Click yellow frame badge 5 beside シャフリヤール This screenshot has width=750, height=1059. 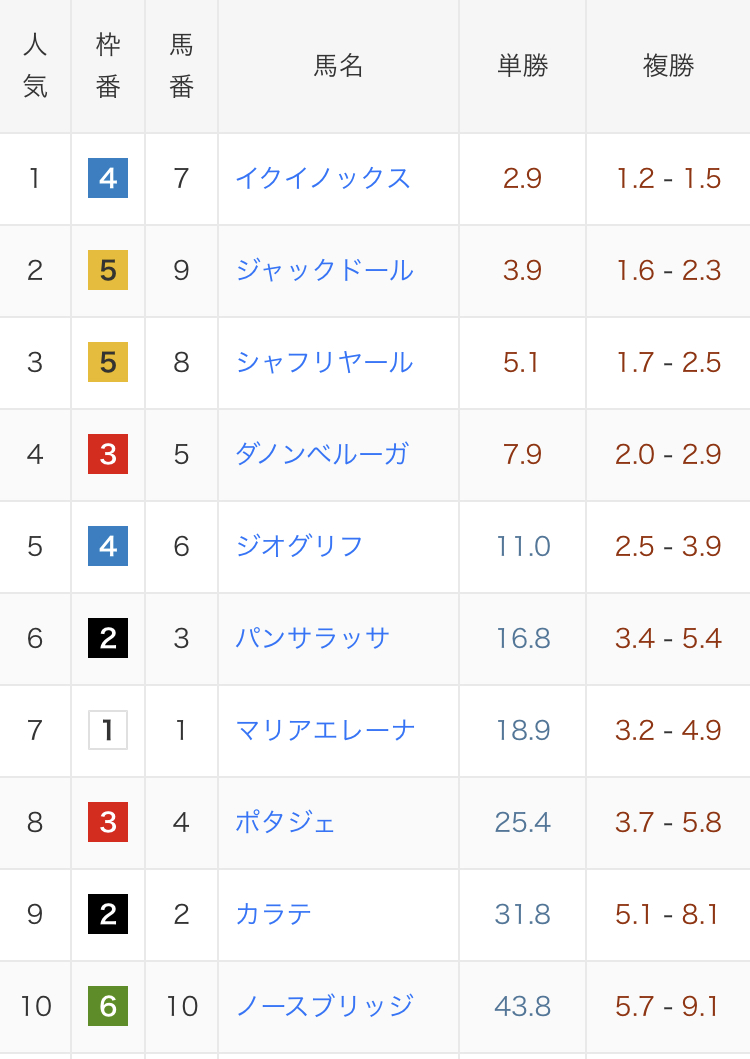pyautogui.click(x=108, y=362)
